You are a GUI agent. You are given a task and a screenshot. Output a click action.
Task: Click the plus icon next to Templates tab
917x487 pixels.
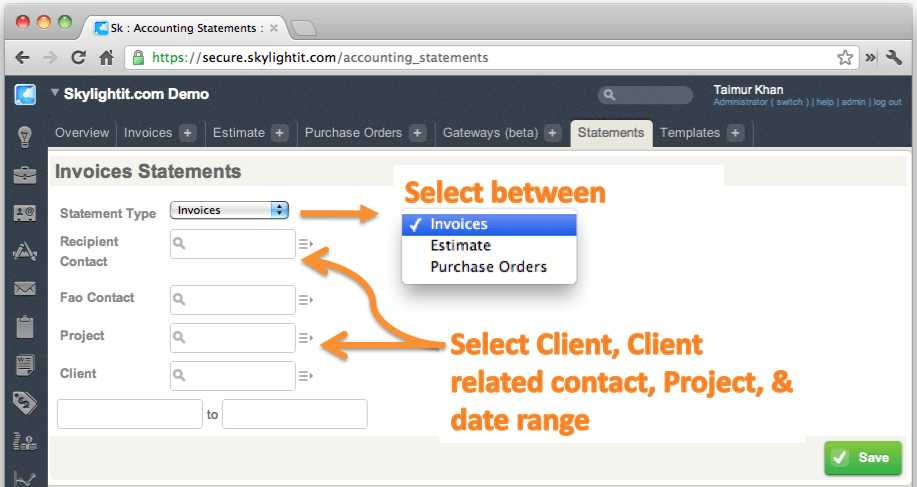(735, 133)
